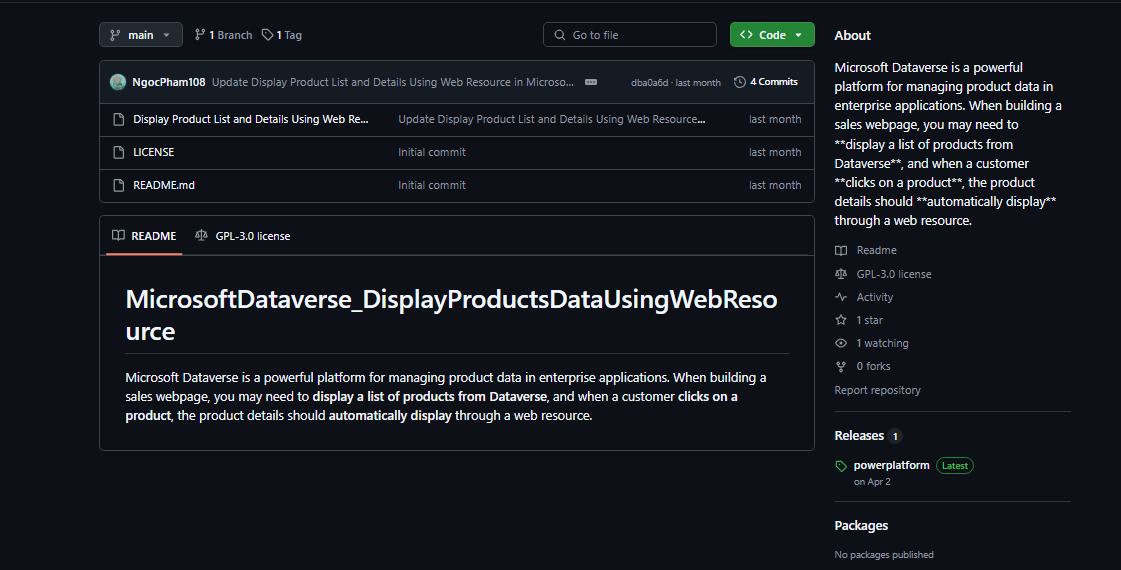Viewport: 1121px width, 570px height.
Task: Switch to the README tab
Action: (144, 236)
